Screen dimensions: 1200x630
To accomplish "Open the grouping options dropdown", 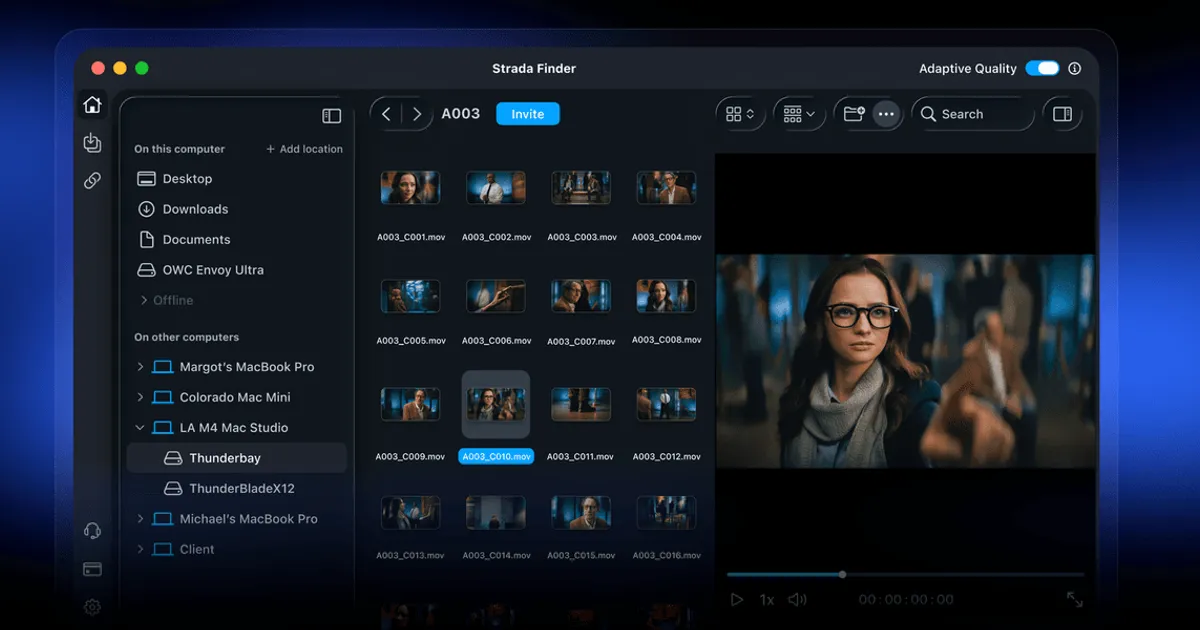I will point(799,114).
